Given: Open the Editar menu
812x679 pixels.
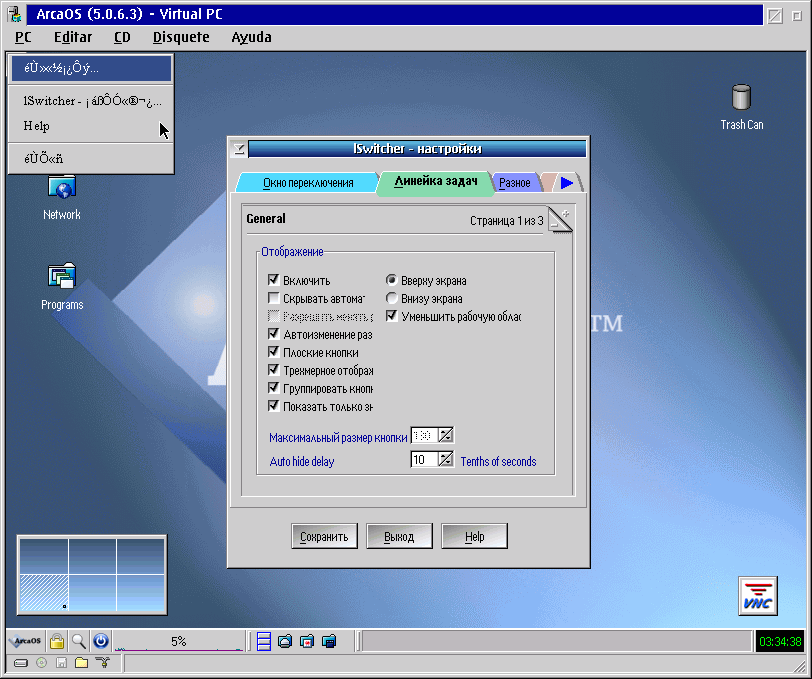Looking at the screenshot, I should (x=73, y=37).
